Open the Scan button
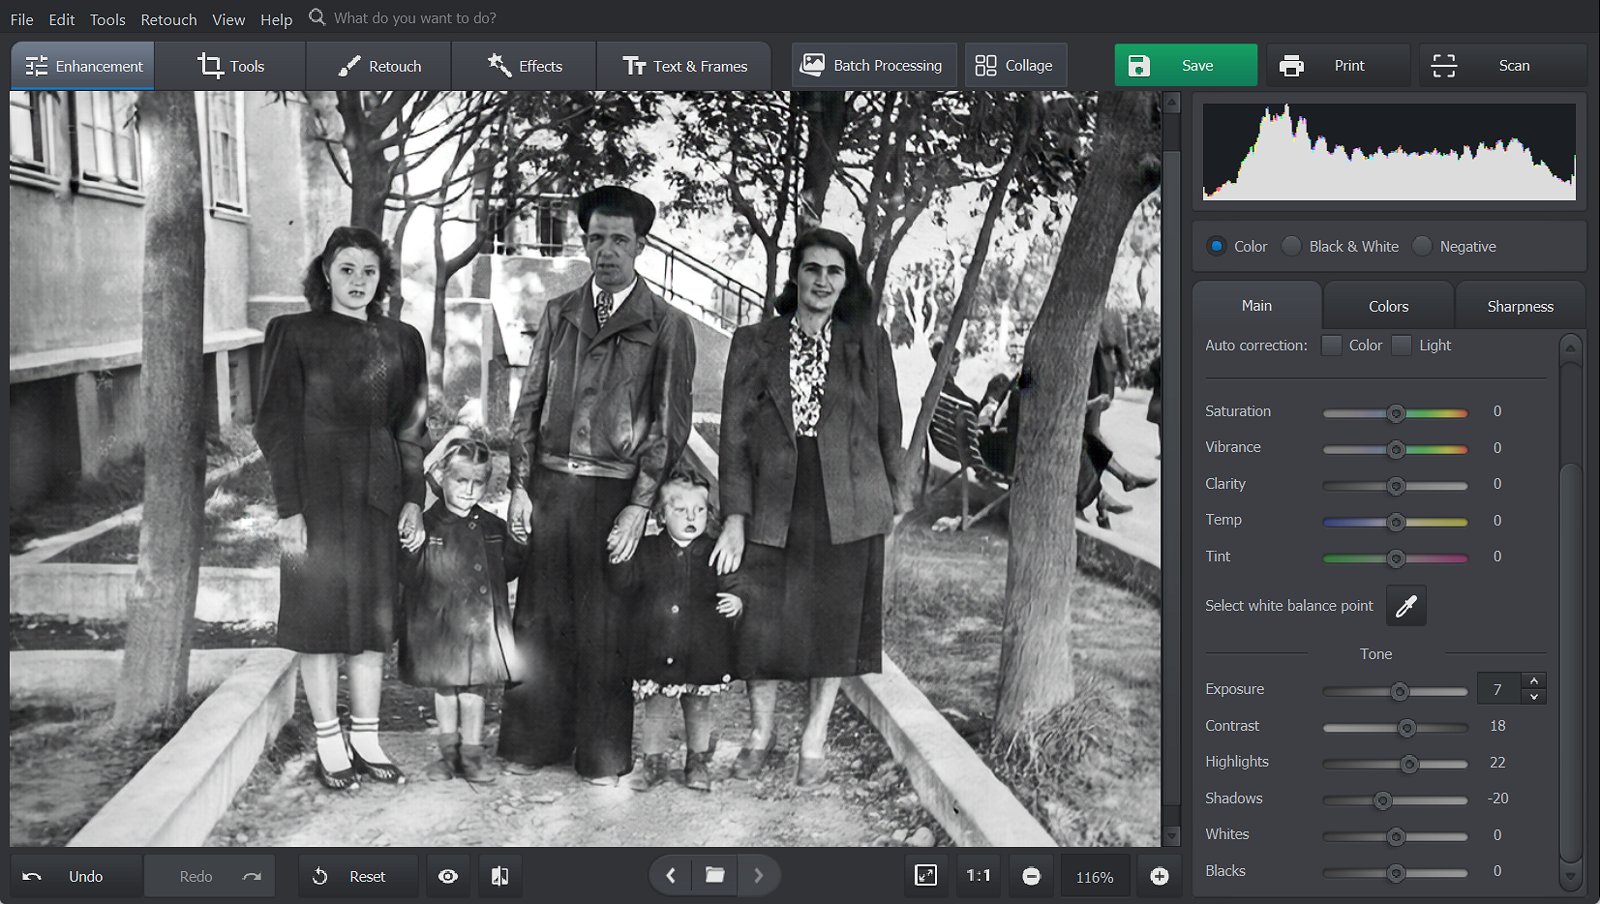This screenshot has width=1600, height=904. (x=1502, y=65)
